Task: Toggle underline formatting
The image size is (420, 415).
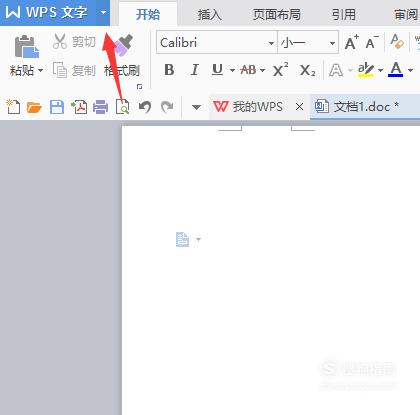Action: 217,70
